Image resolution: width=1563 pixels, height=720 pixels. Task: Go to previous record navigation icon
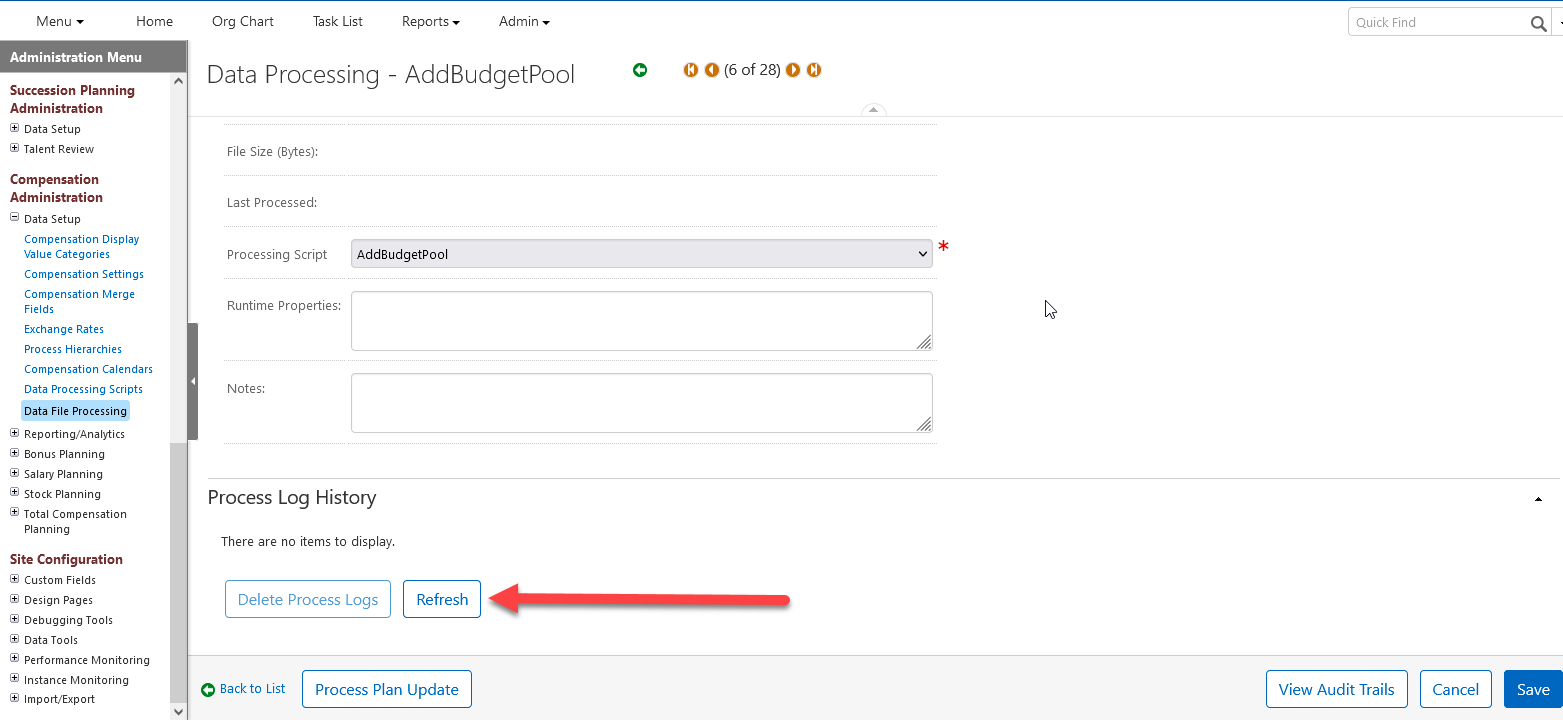[x=712, y=70]
